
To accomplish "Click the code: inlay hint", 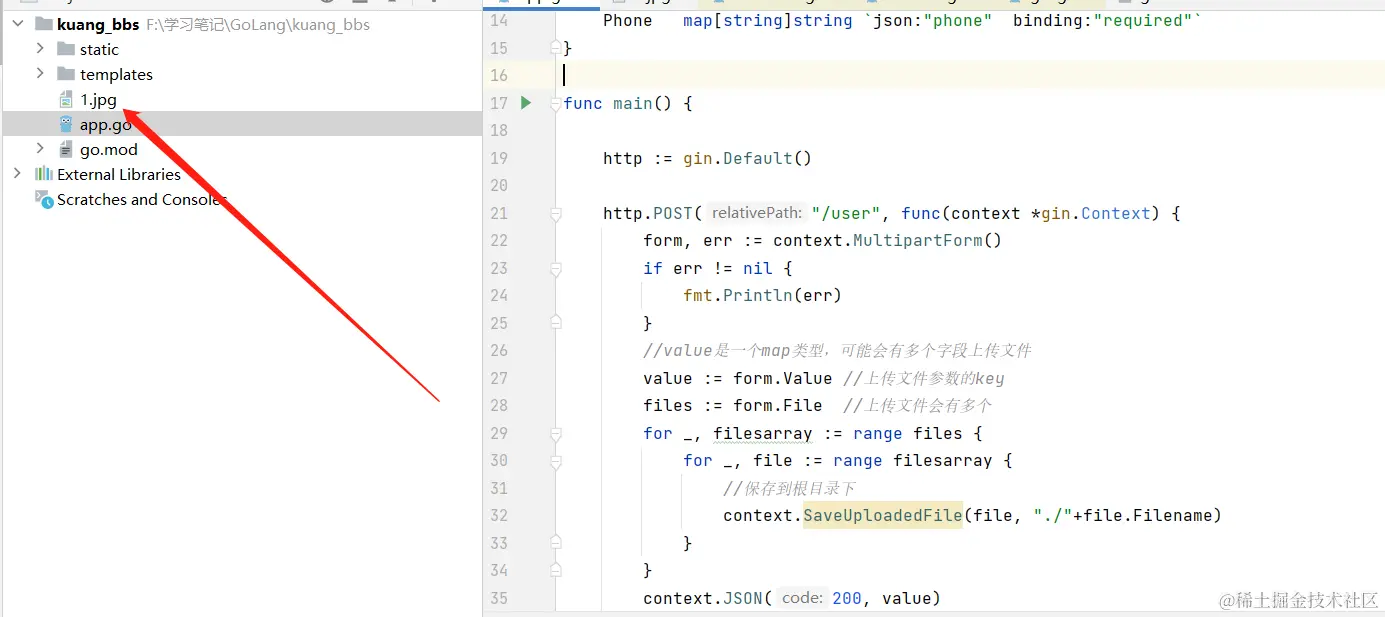I will pyautogui.click(x=802, y=598).
